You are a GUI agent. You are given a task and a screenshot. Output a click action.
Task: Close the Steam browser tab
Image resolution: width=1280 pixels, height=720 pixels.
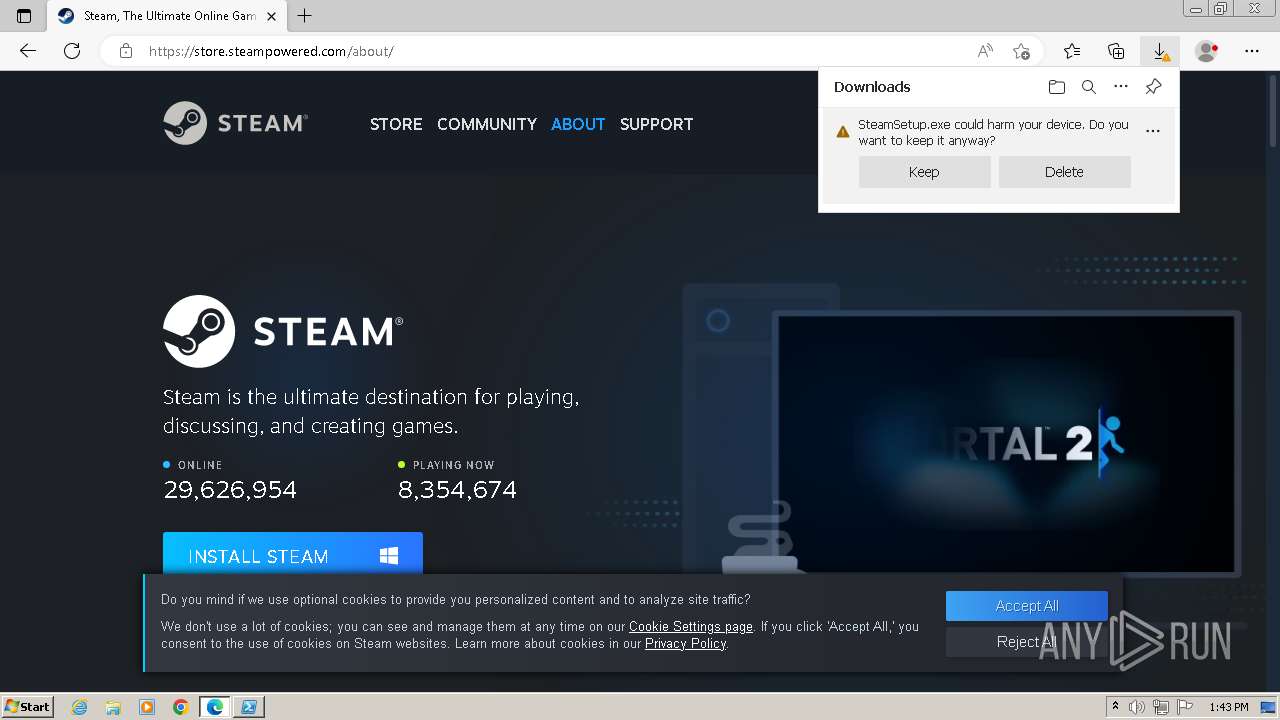(271, 16)
